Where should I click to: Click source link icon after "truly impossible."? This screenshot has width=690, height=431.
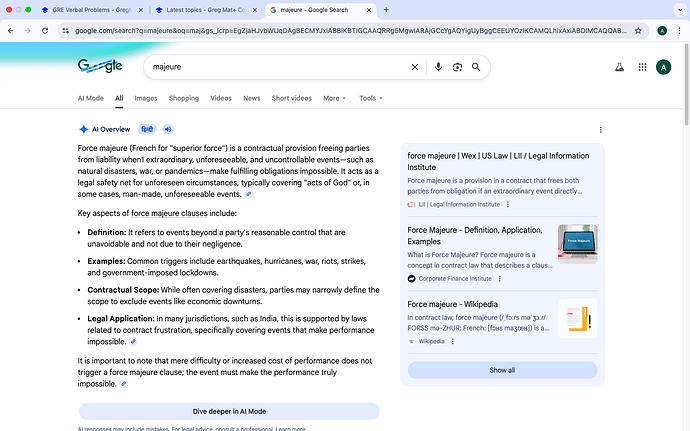coord(124,384)
